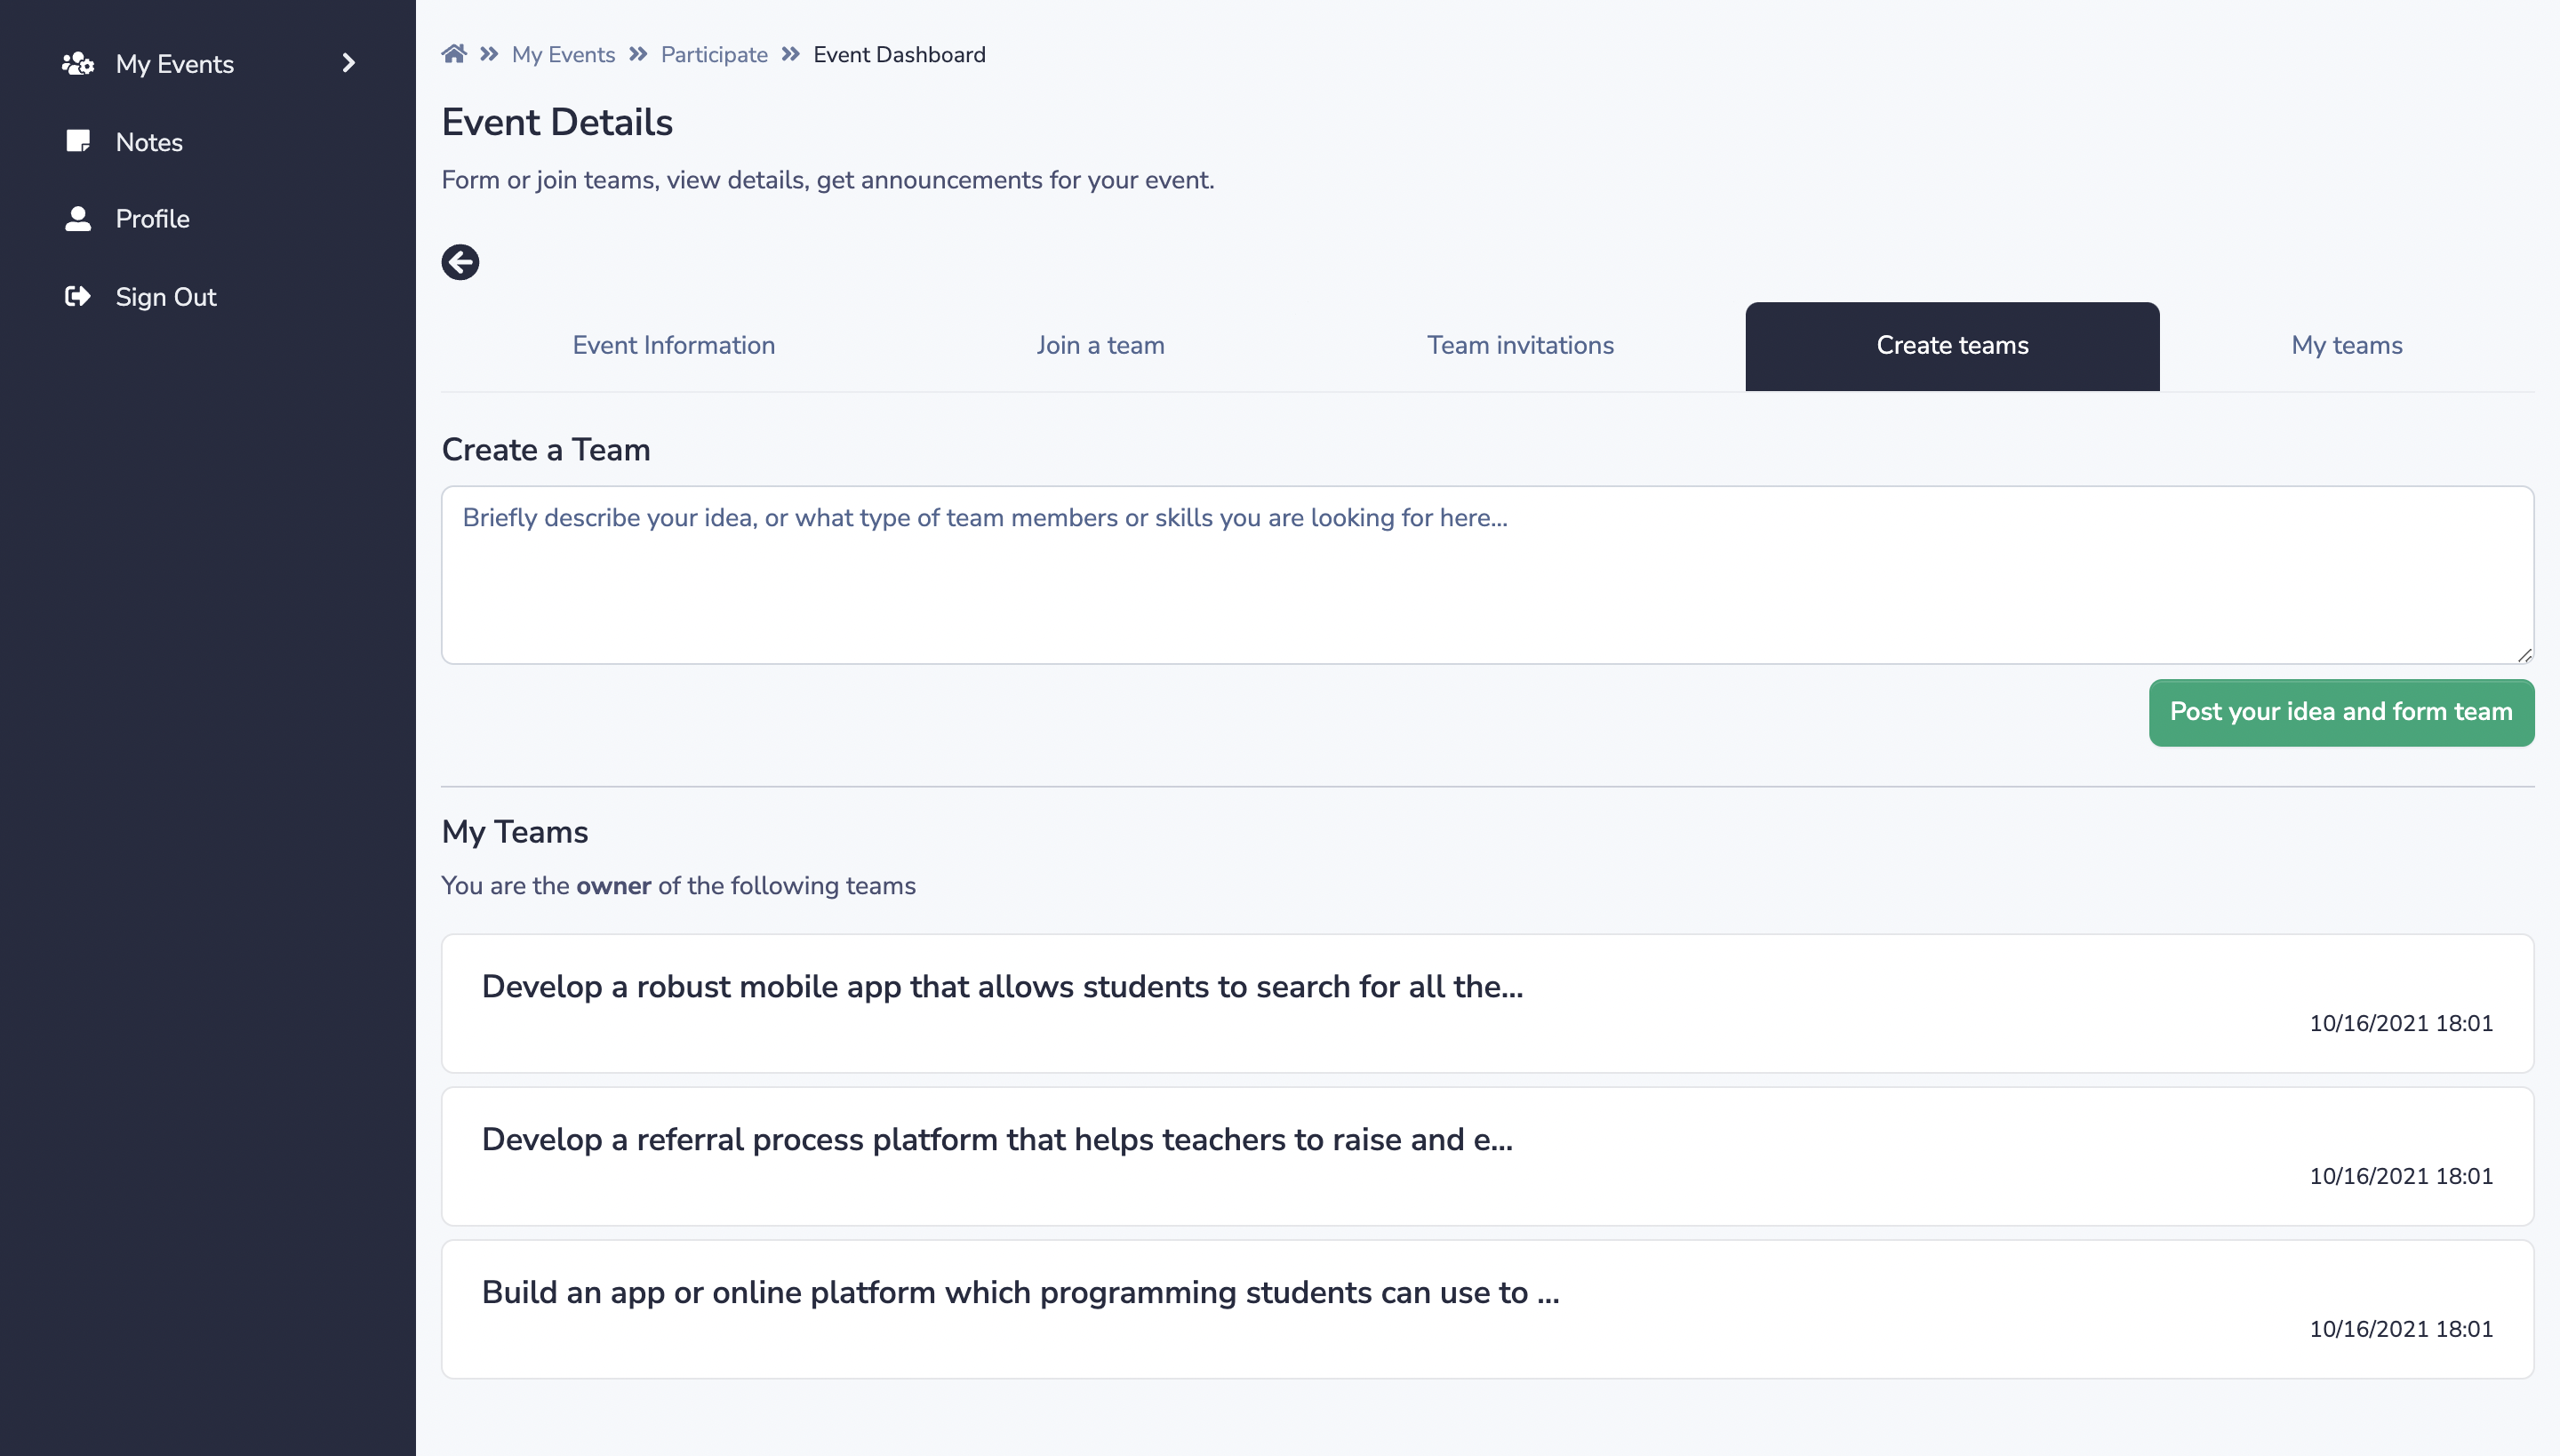Click the Notes sticky note icon
Screen dimensions: 2560x1456
78,141
